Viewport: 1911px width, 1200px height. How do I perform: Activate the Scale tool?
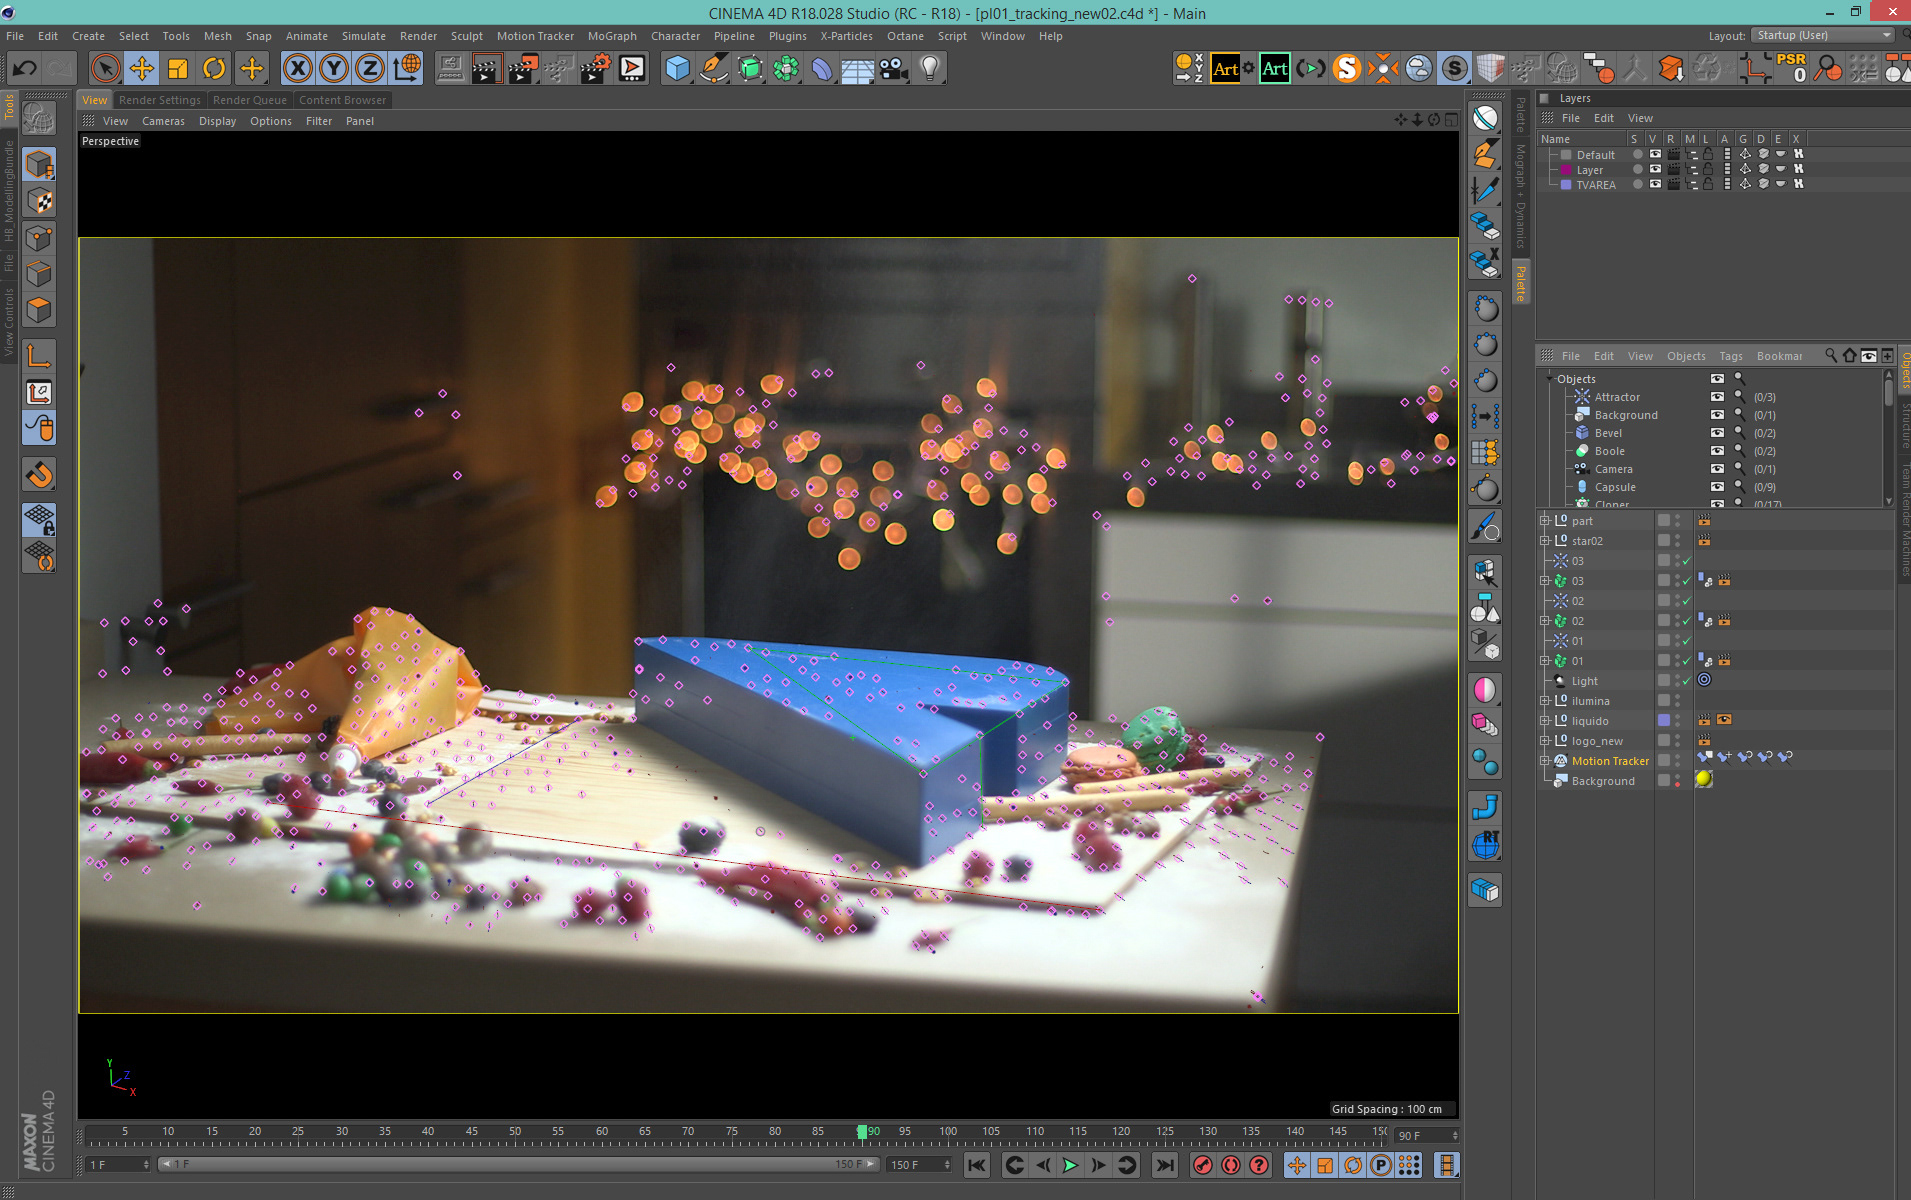coord(178,69)
